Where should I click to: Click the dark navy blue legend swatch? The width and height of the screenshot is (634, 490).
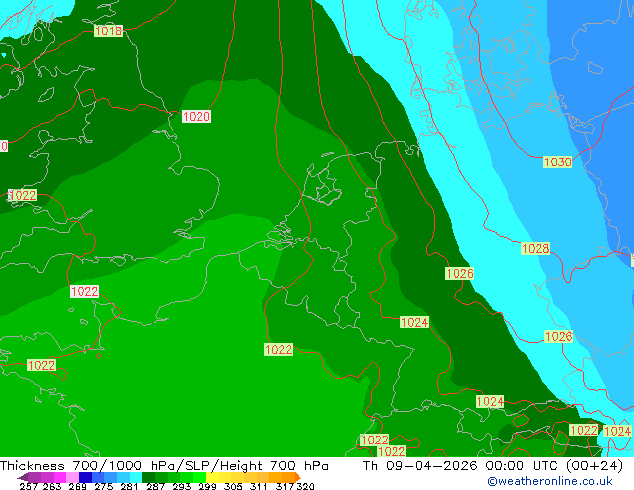85,477
